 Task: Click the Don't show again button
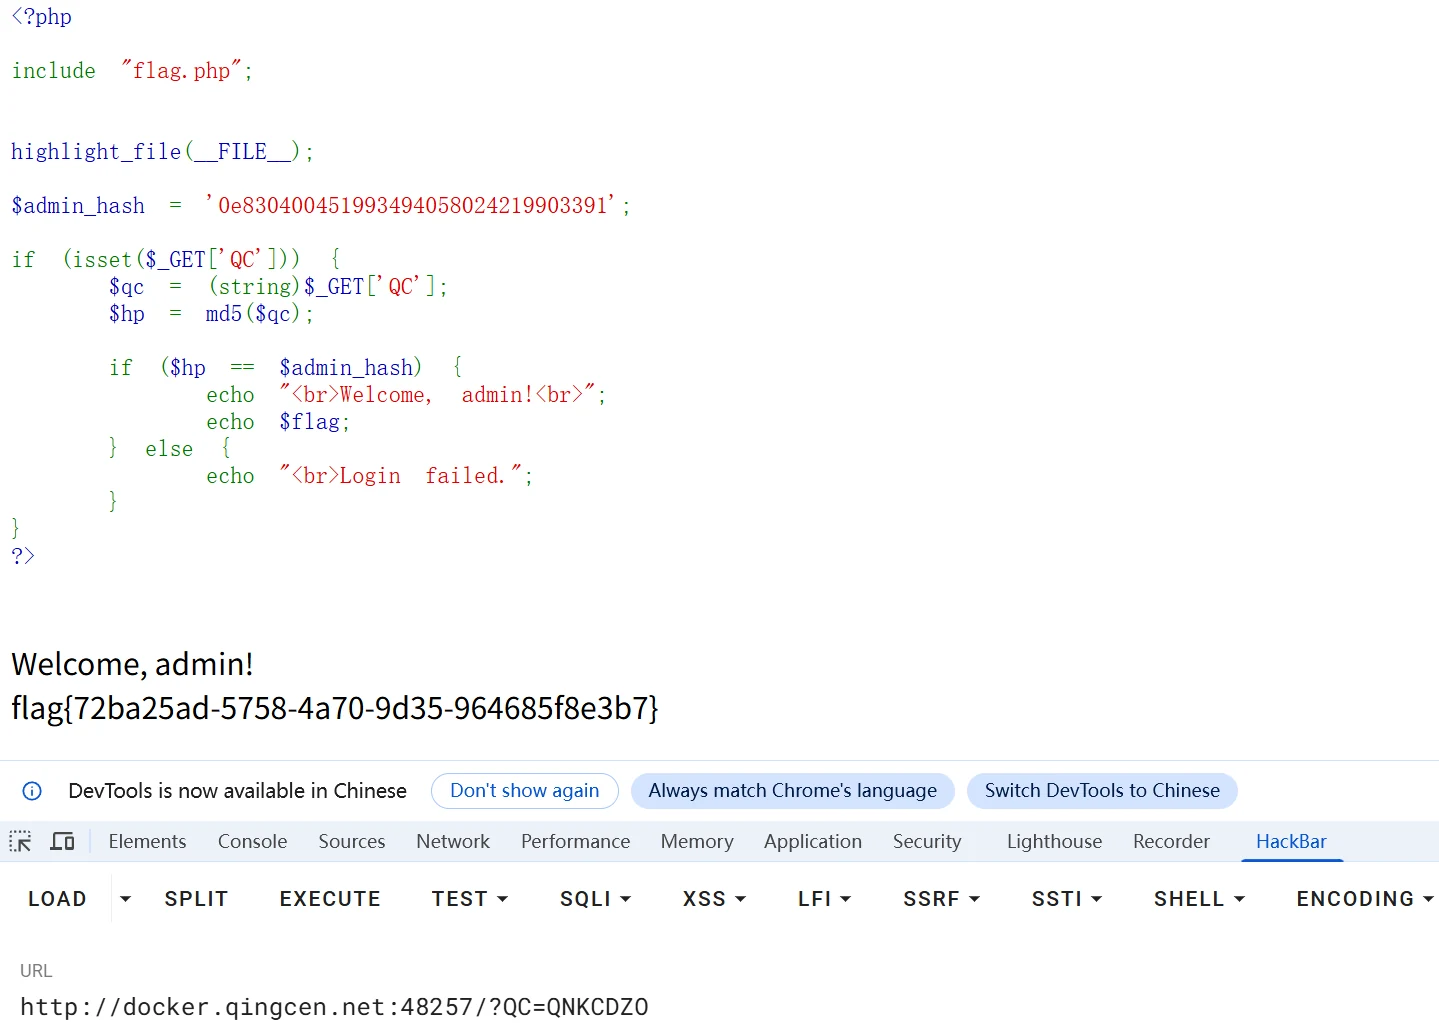pos(525,791)
